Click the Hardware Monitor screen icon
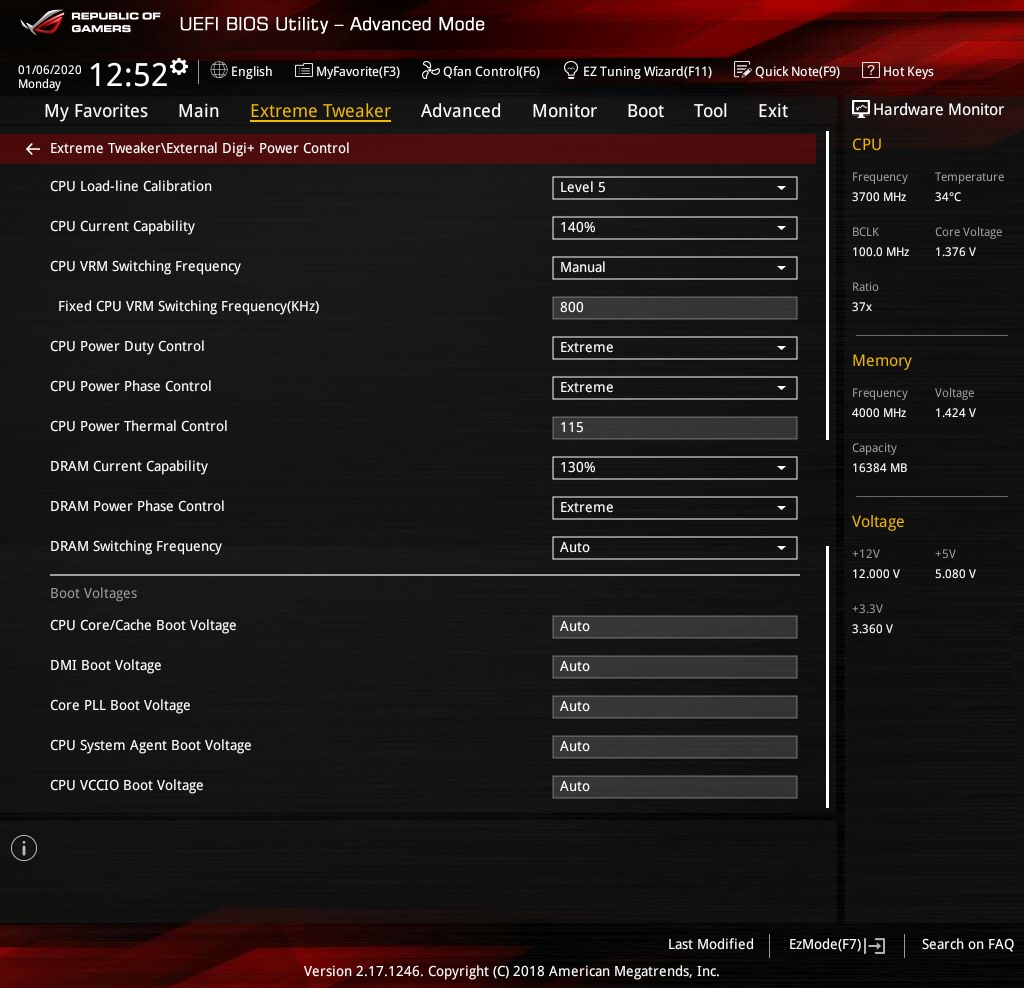Viewport: 1024px width, 988px height. click(x=861, y=109)
